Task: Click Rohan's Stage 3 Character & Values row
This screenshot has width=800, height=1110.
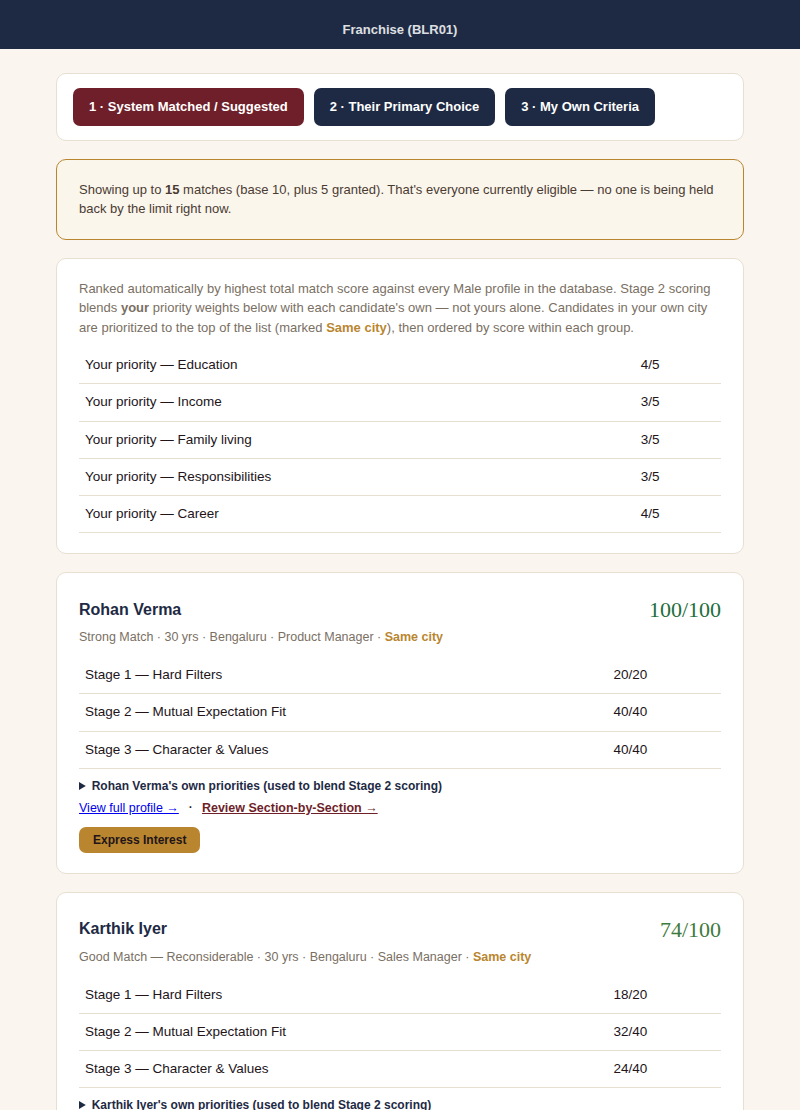Action: [x=400, y=750]
